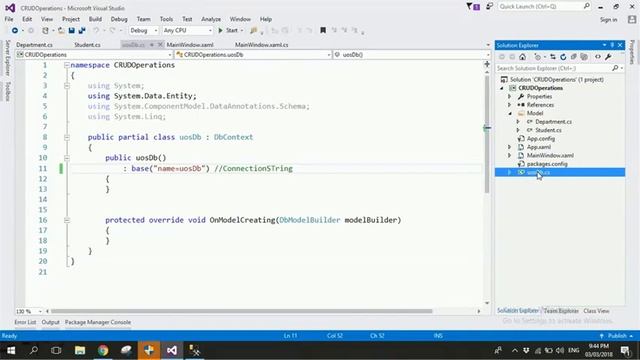The width and height of the screenshot is (640, 360).
Task: Expand the MainWindow.xaml node
Action: pos(510,156)
